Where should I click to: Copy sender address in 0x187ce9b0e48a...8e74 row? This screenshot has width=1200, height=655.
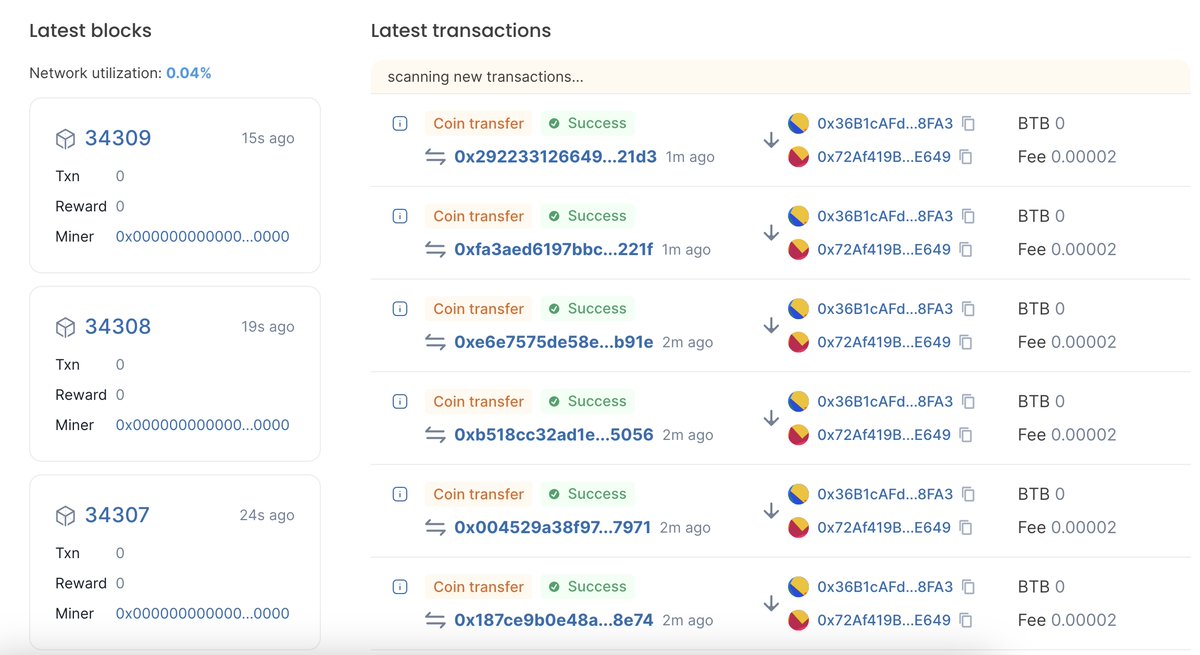click(x=968, y=587)
